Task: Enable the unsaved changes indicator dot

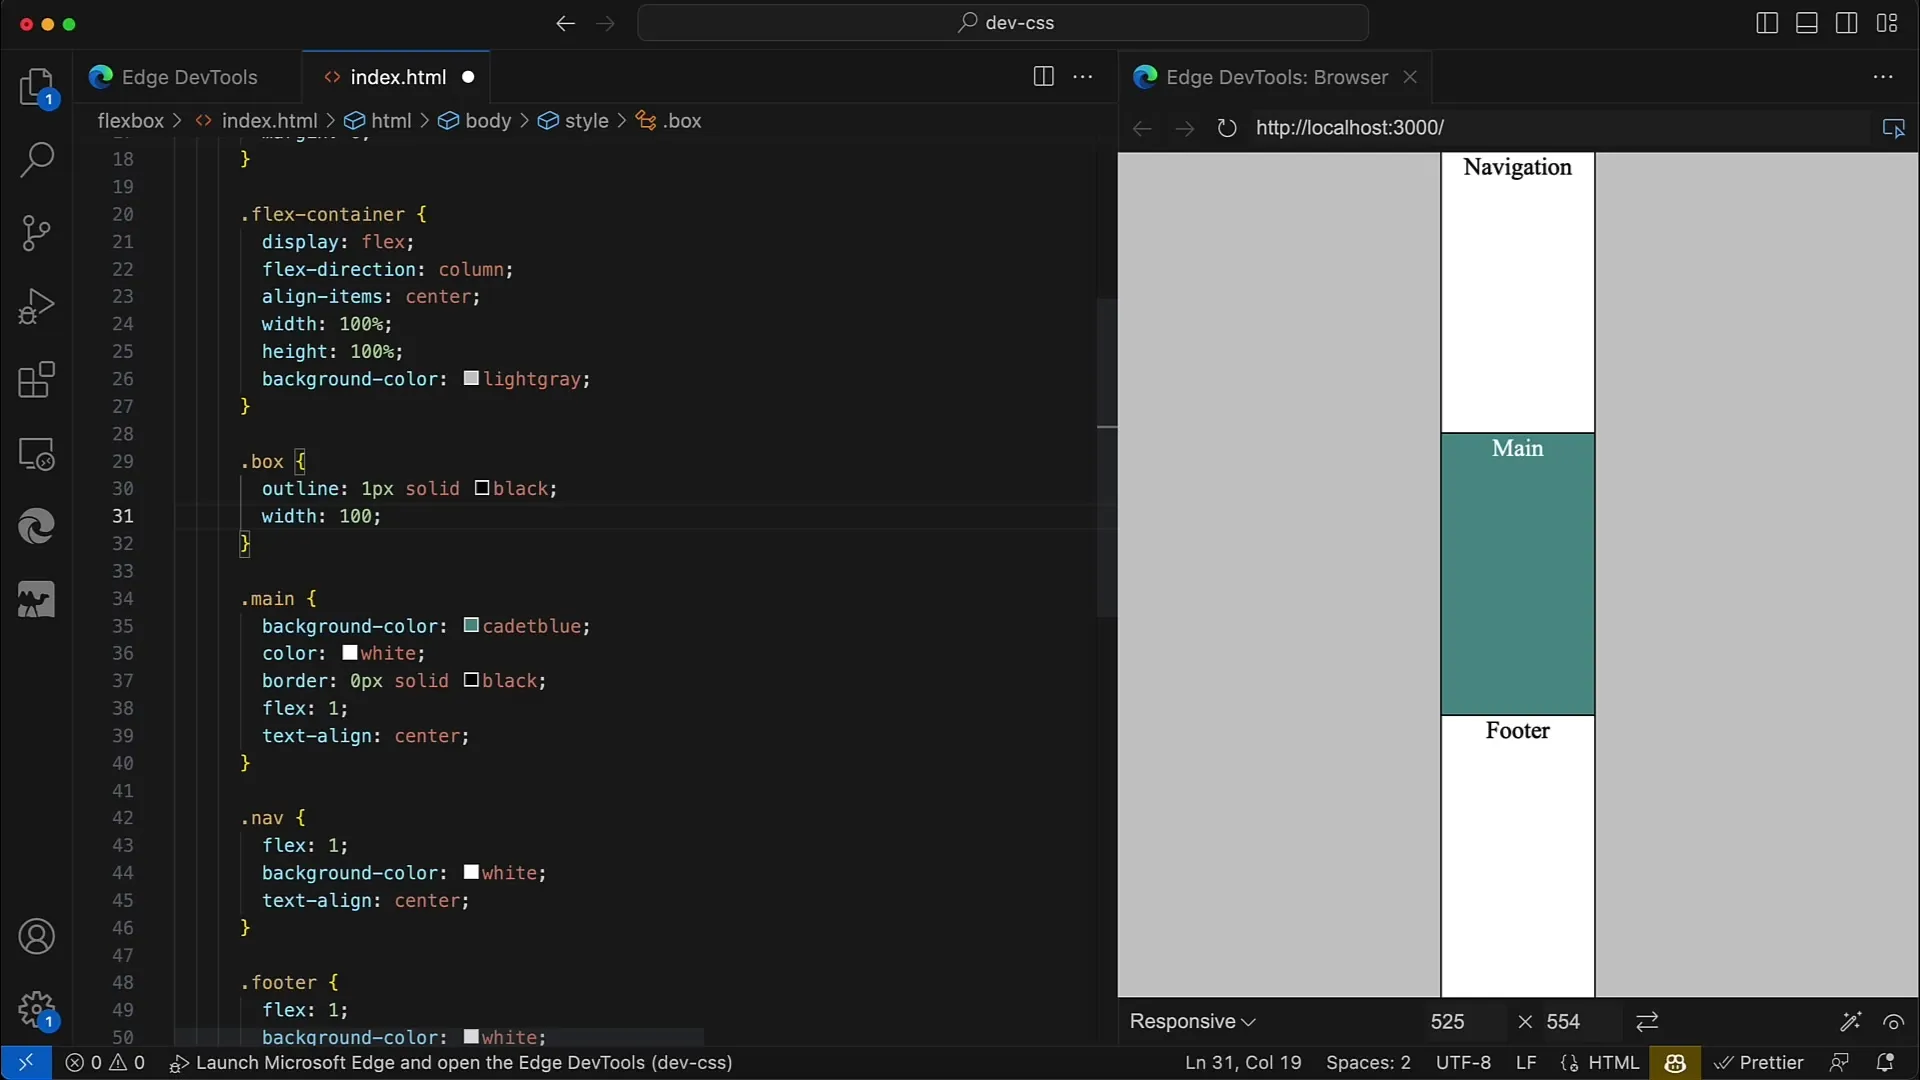Action: click(x=468, y=76)
